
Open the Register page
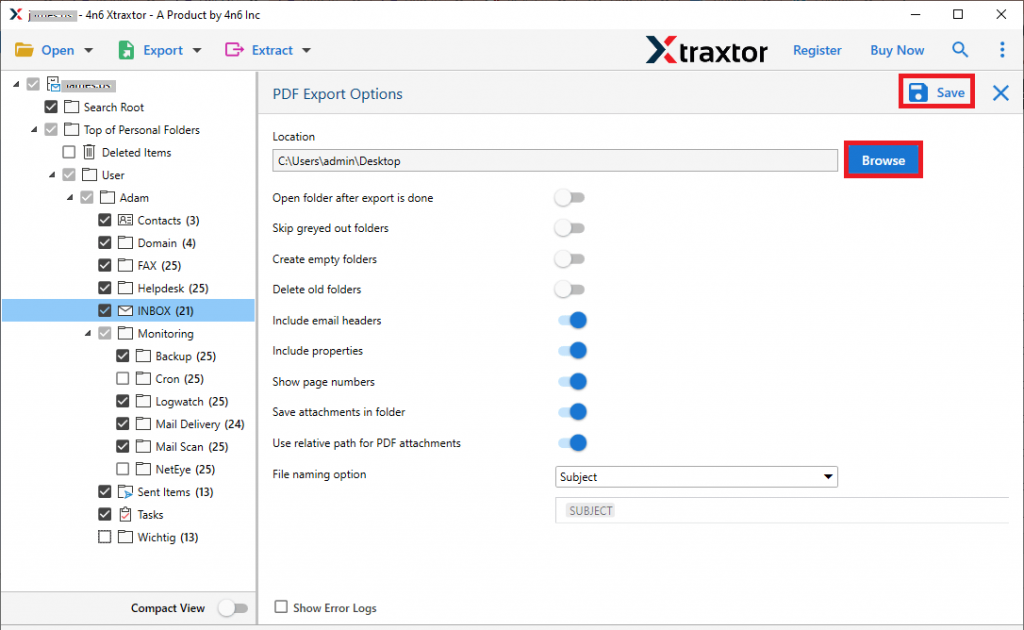(x=817, y=49)
